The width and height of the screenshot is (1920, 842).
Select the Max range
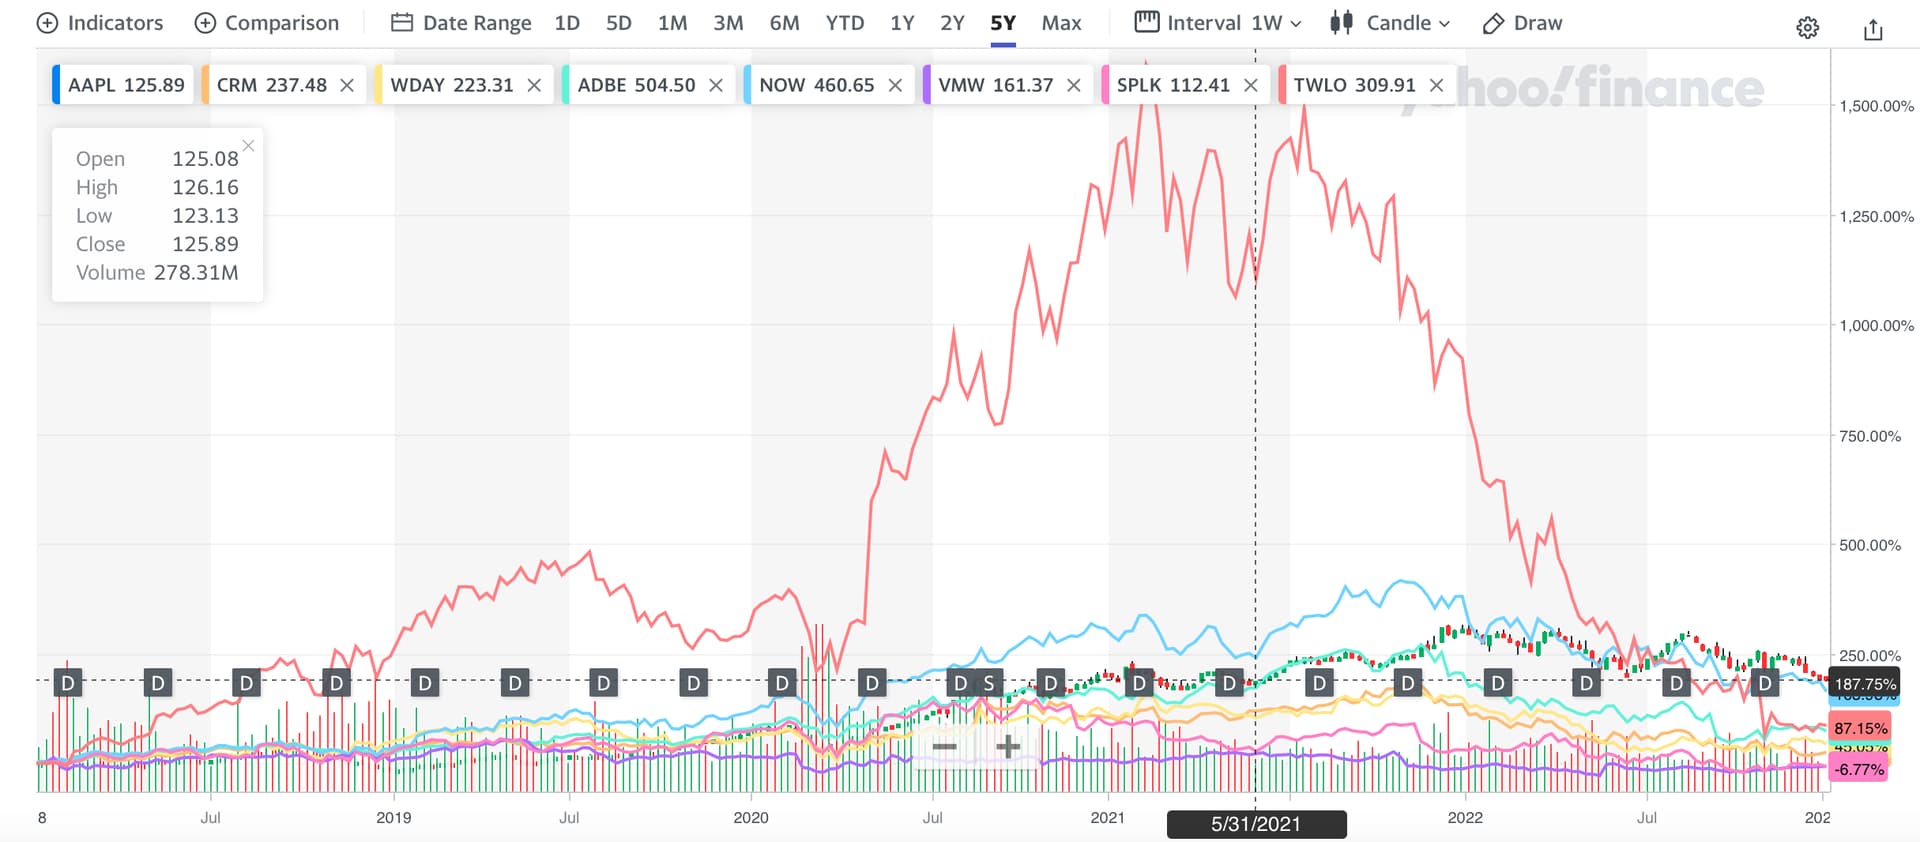[x=1061, y=23]
